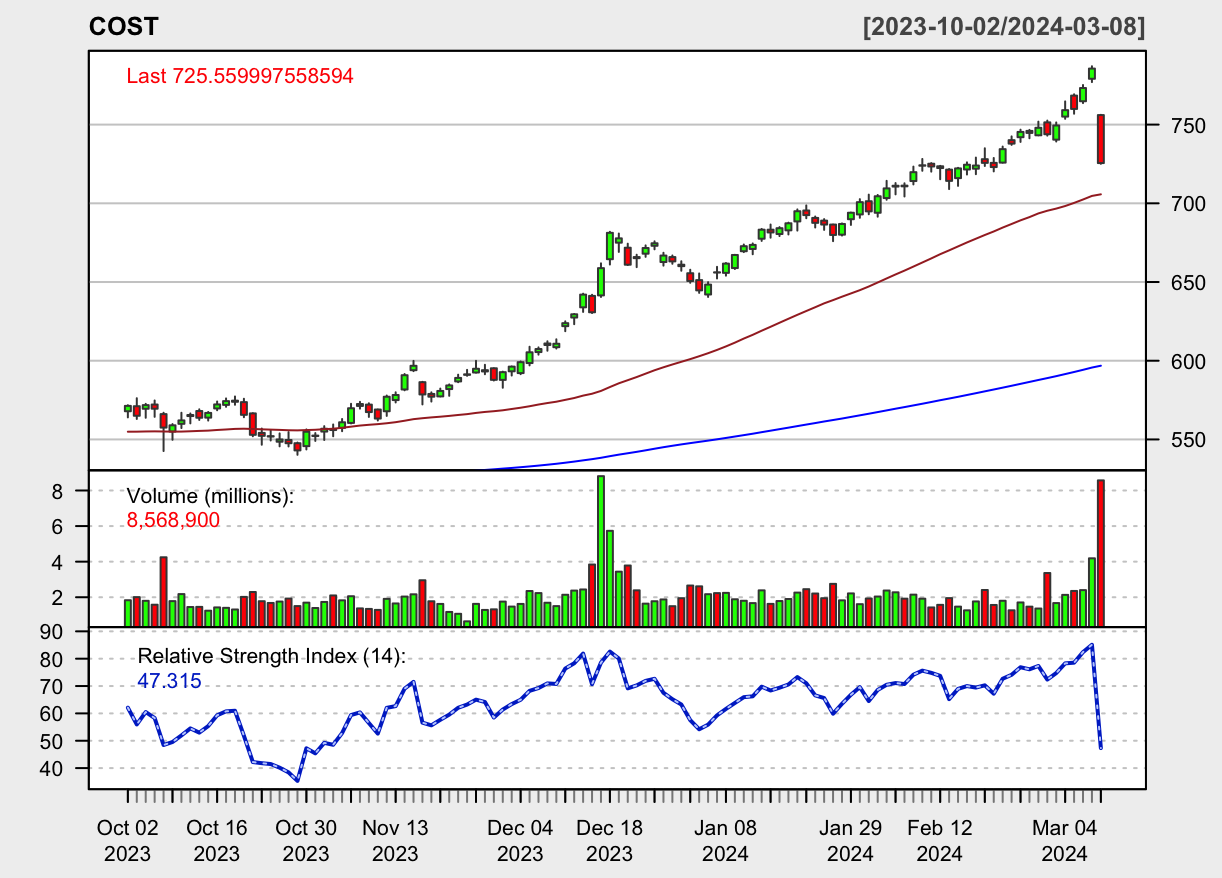Click the Oct 30 2023 date label
The width and height of the screenshot is (1222, 878).
tap(306, 841)
